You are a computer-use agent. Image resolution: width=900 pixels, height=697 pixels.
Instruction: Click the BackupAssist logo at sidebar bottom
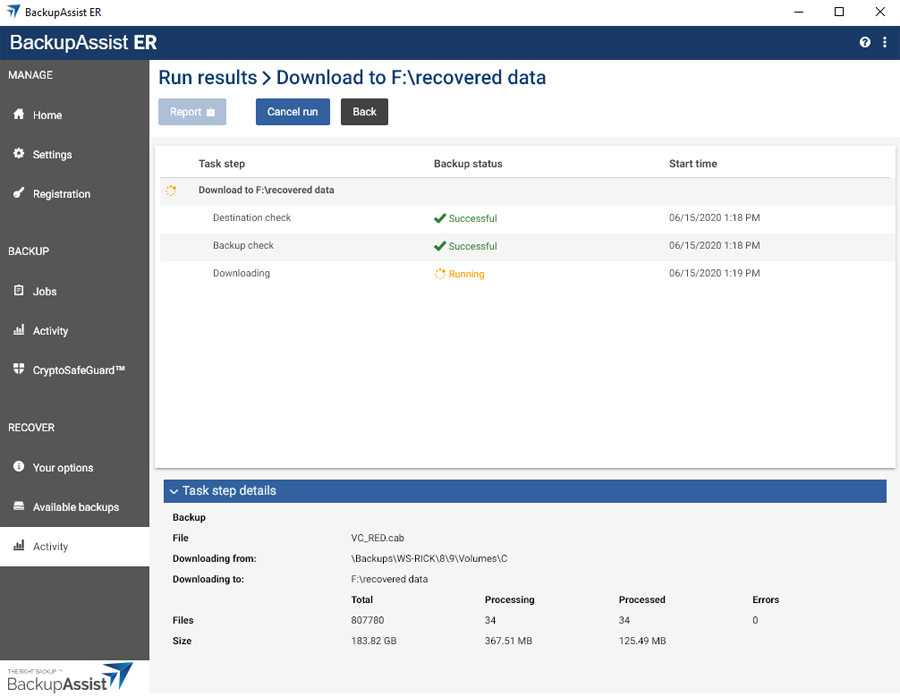(70, 677)
